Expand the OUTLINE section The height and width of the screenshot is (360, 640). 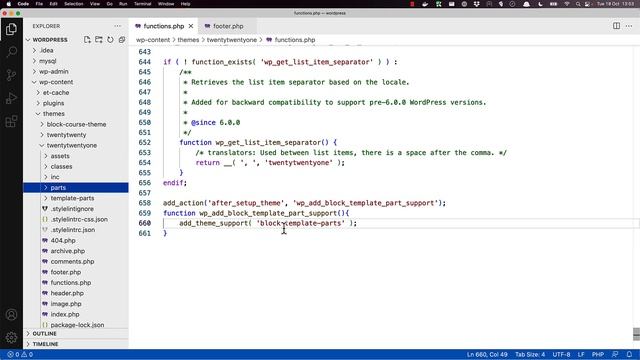click(x=76, y=333)
